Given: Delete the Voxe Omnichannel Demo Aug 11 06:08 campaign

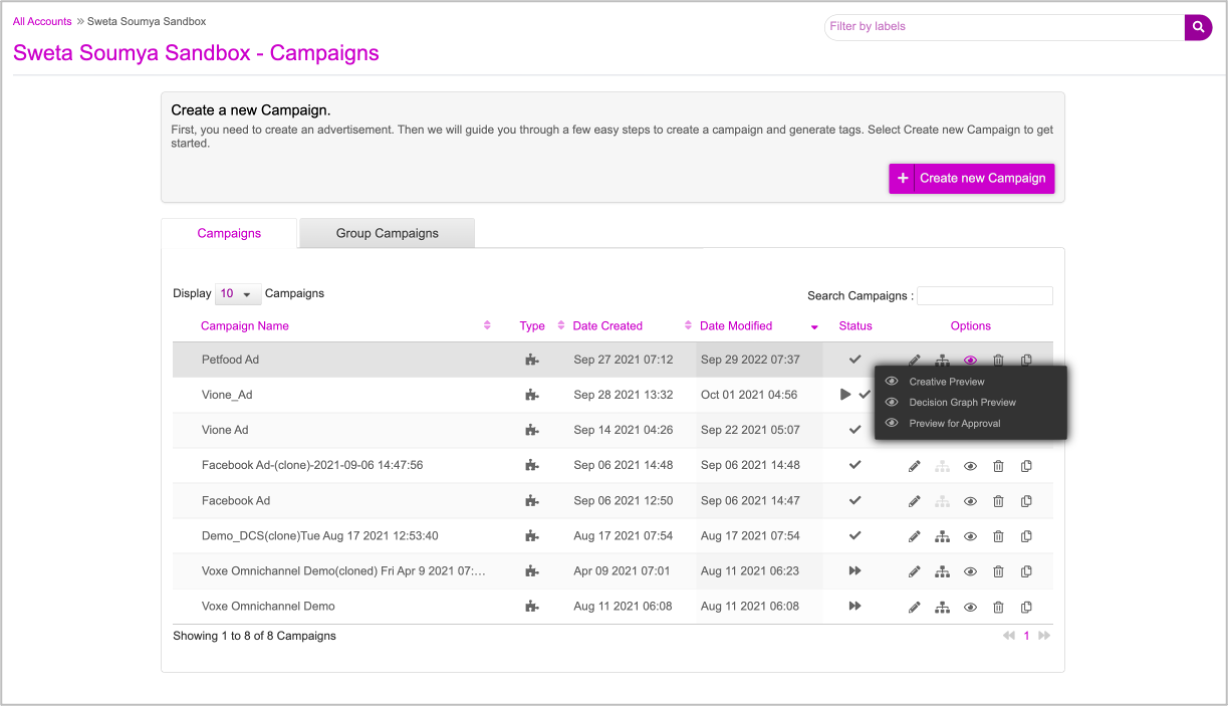Looking at the screenshot, I should pyautogui.click(x=998, y=607).
